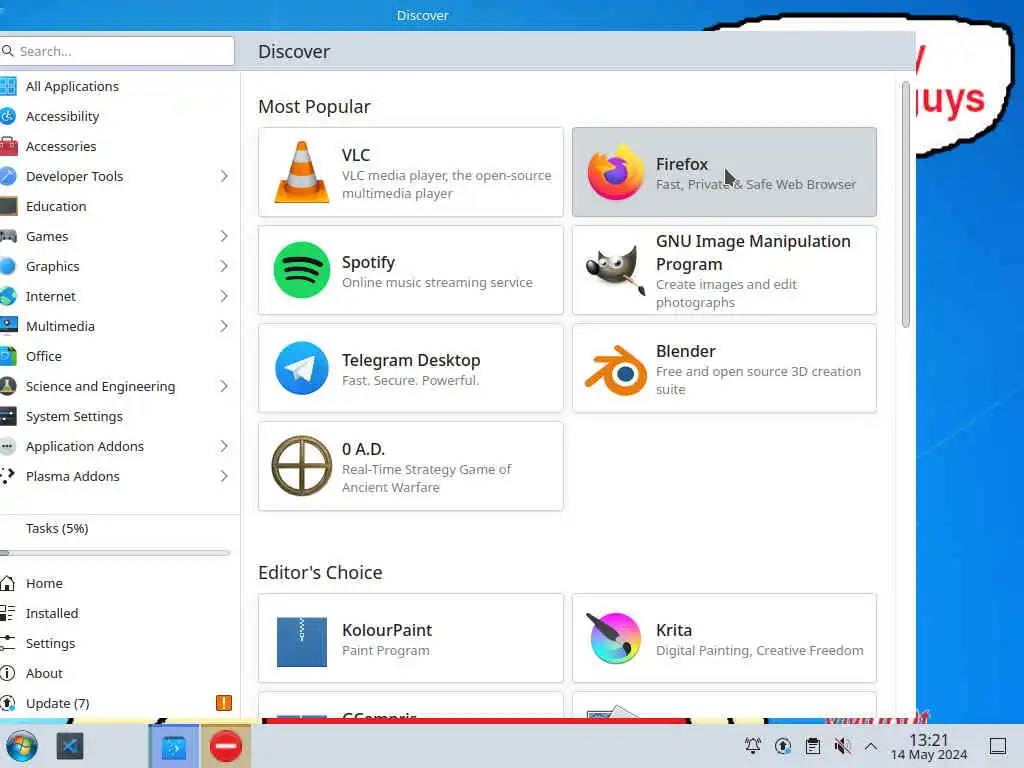Click the Firefox logo icon
Image resolution: width=1024 pixels, height=768 pixels.
click(x=615, y=172)
